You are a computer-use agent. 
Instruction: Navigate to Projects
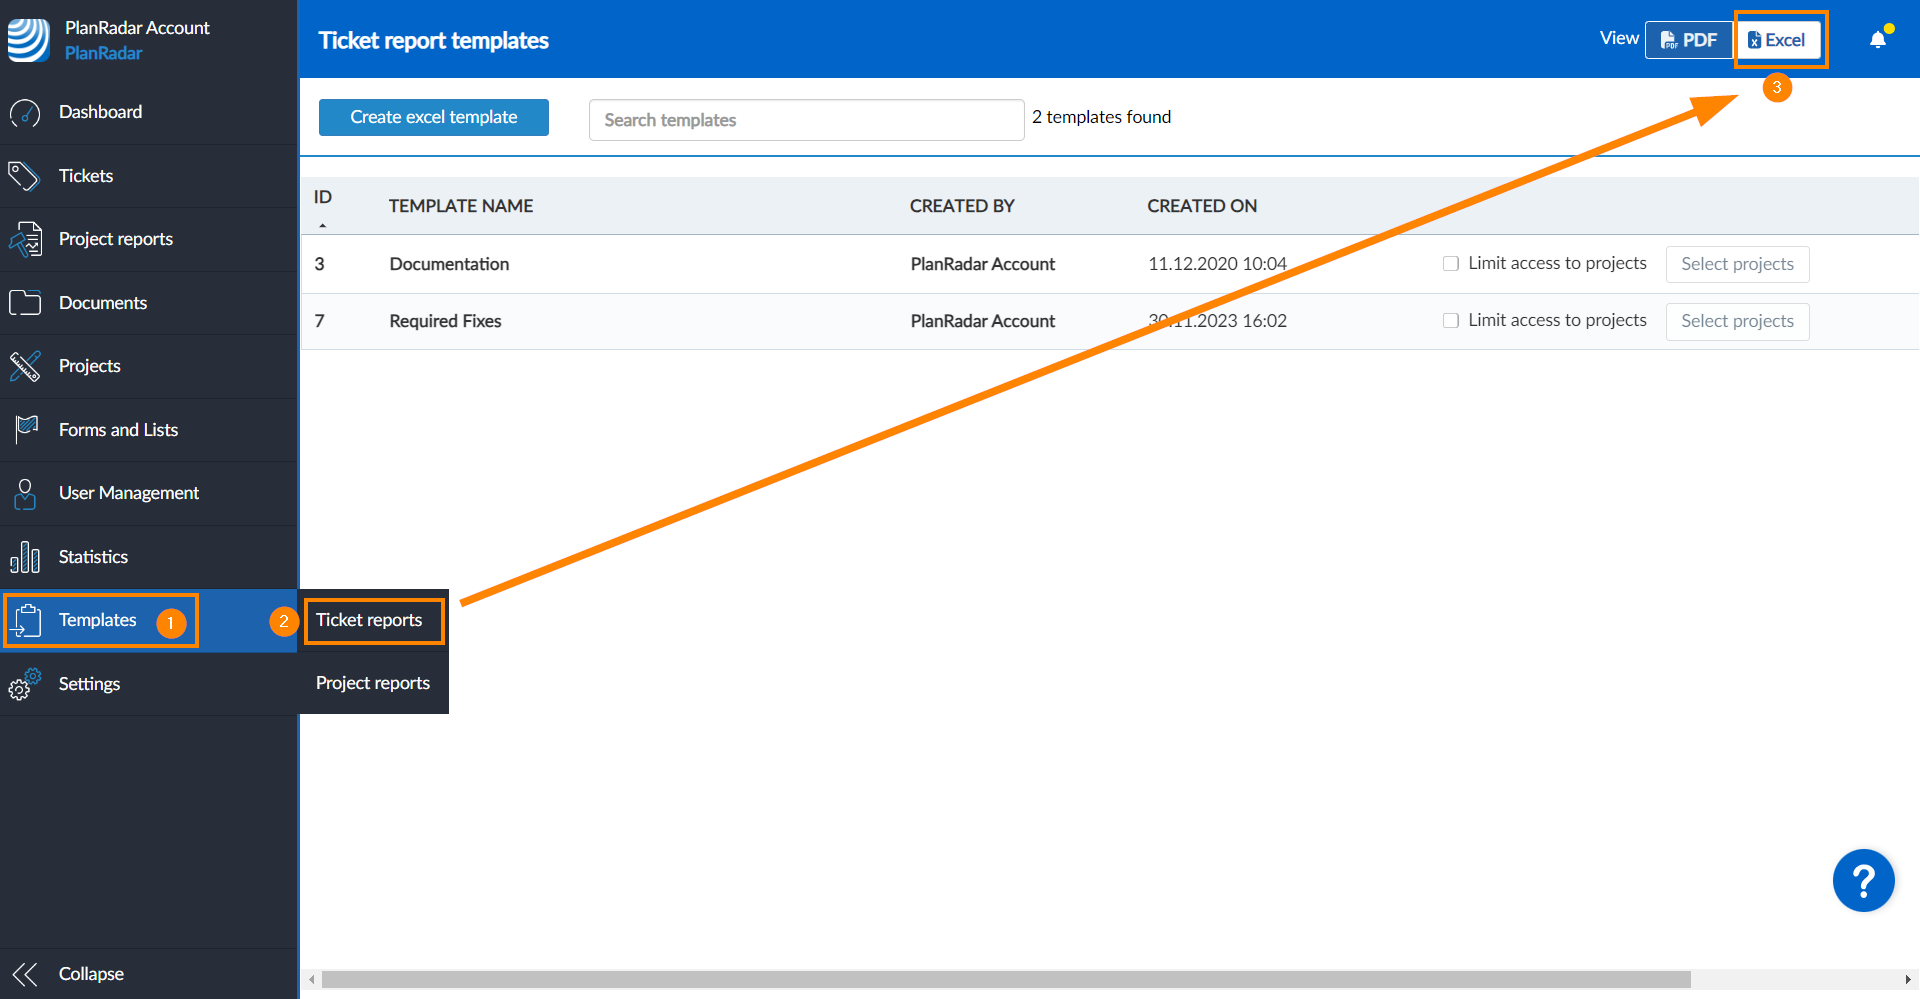pos(89,366)
